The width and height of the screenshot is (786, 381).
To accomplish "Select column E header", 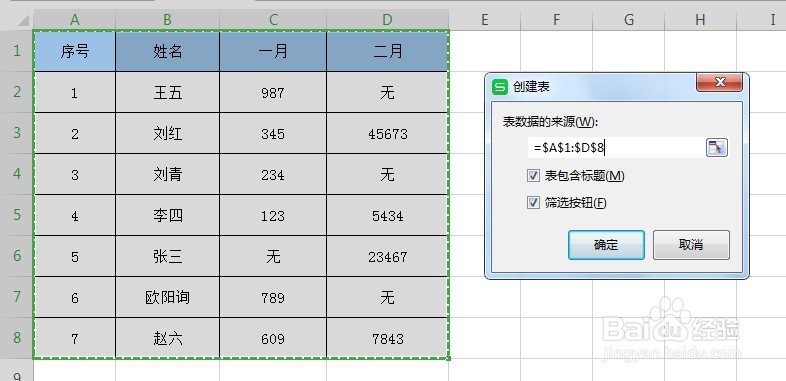I will point(485,20).
